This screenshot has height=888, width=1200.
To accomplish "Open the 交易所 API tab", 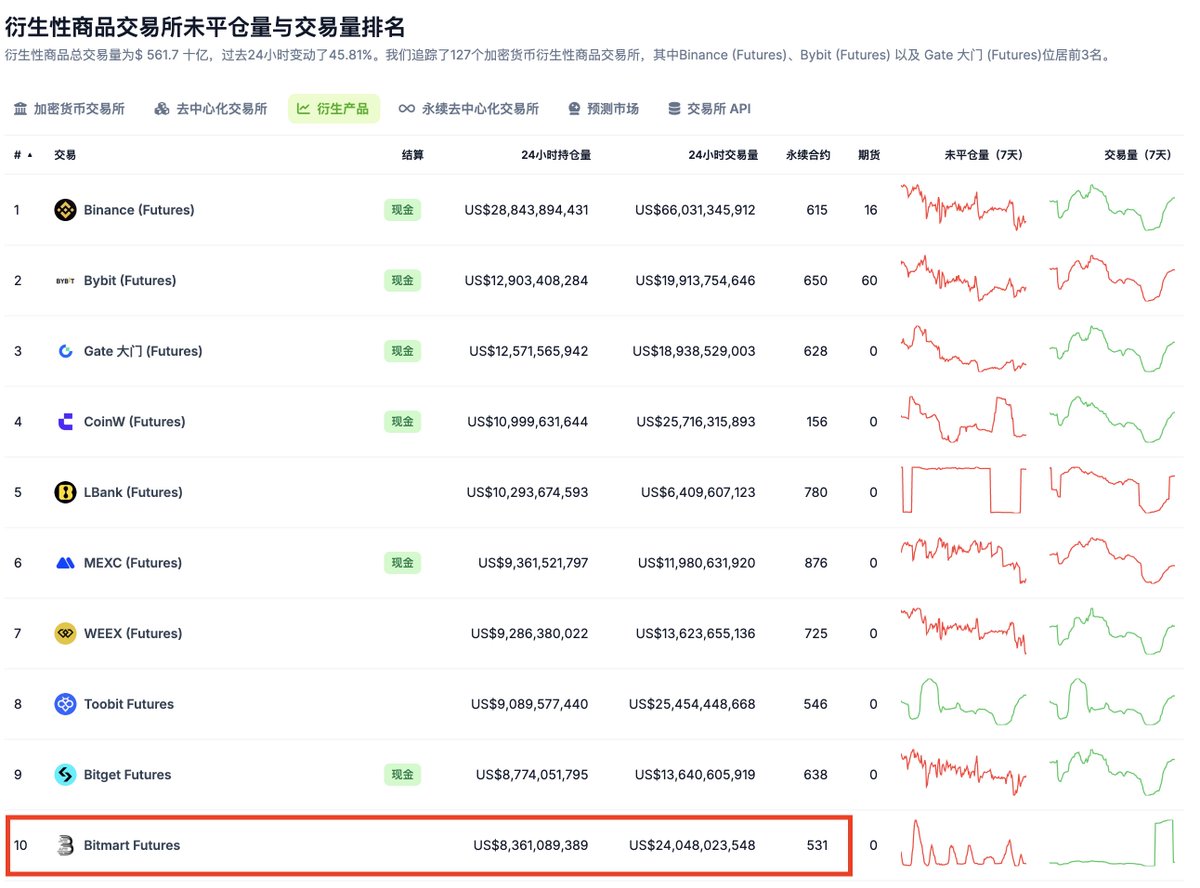I will [x=709, y=109].
